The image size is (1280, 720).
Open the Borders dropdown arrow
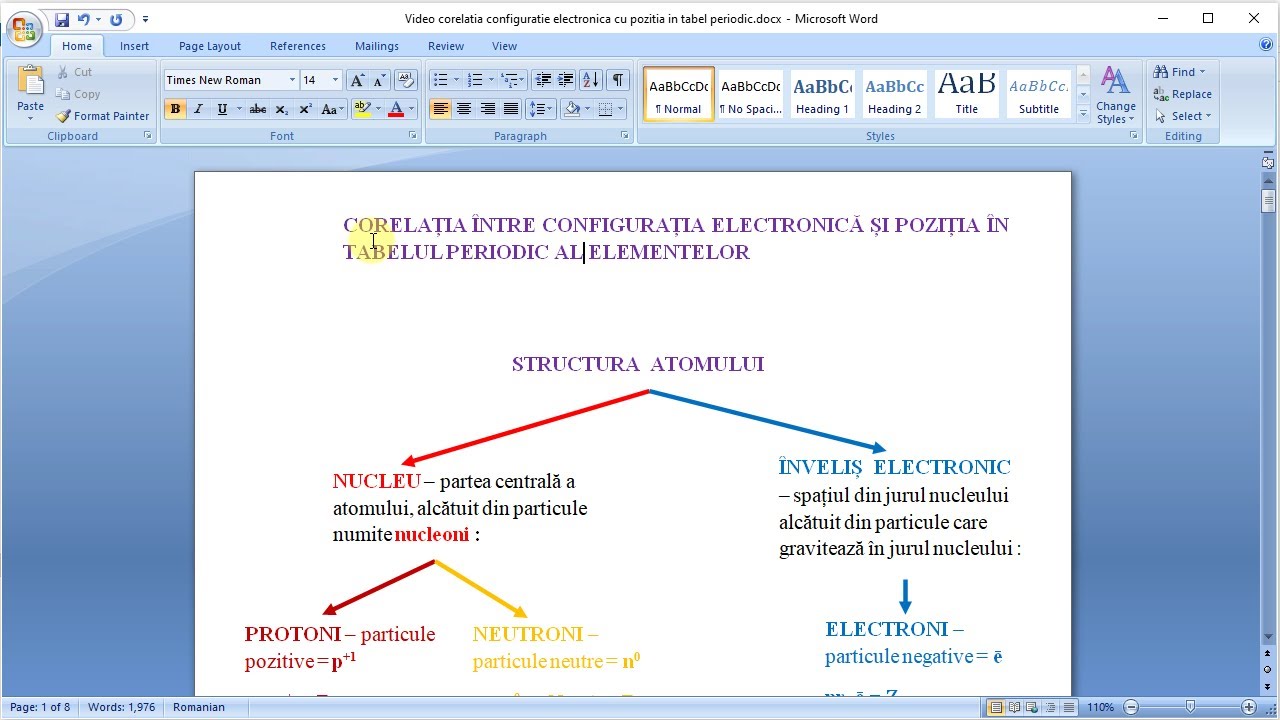point(621,109)
